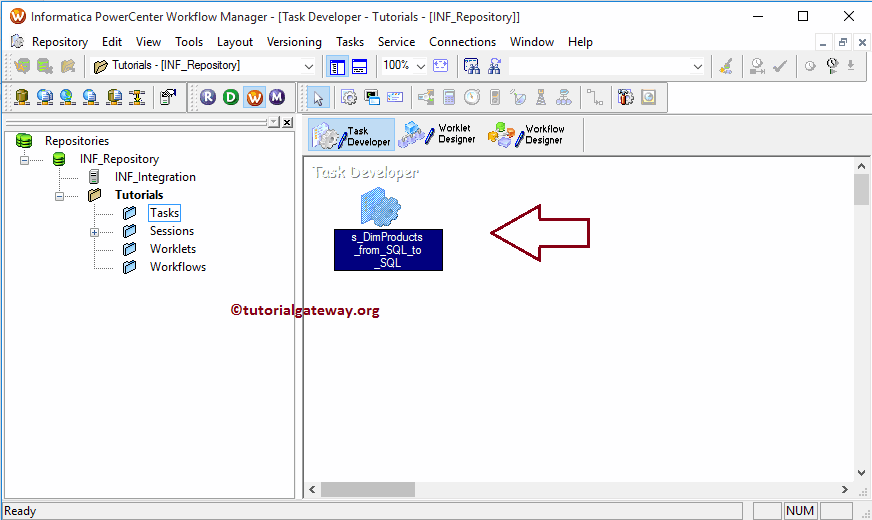
Task: Collapse the INF_Repository tree node
Action: (24, 160)
